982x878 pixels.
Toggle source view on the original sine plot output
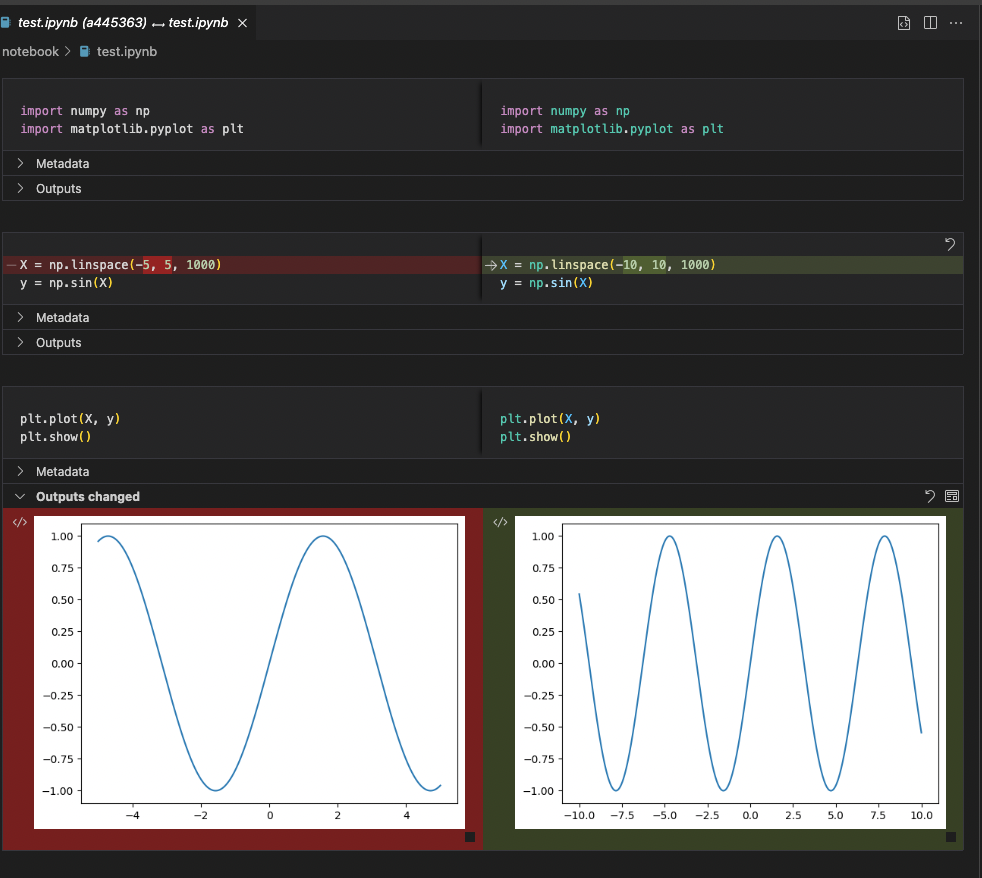click(18, 522)
